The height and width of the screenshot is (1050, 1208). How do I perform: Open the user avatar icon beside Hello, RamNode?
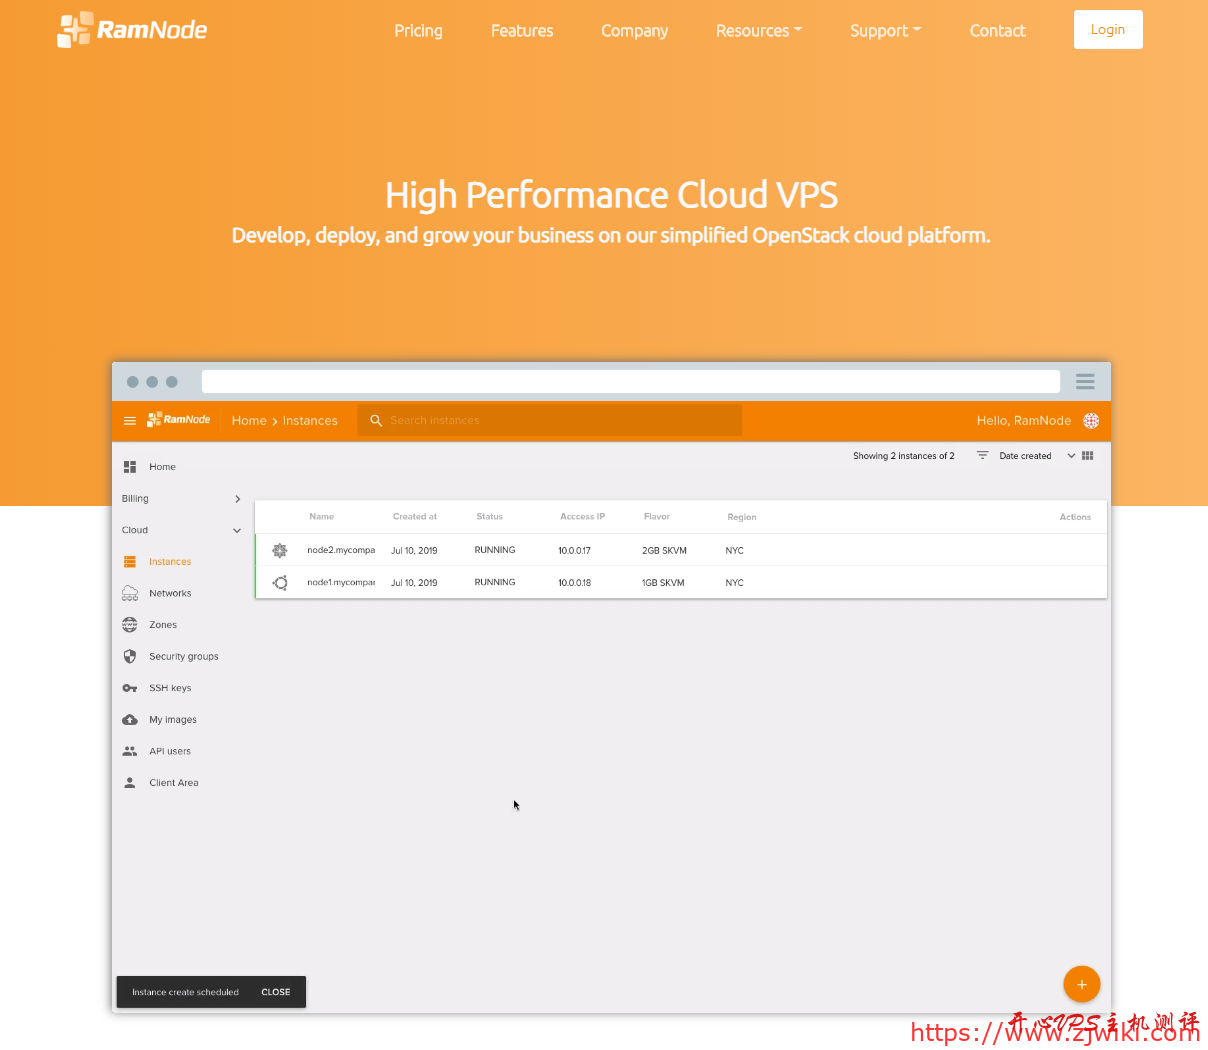click(x=1091, y=421)
